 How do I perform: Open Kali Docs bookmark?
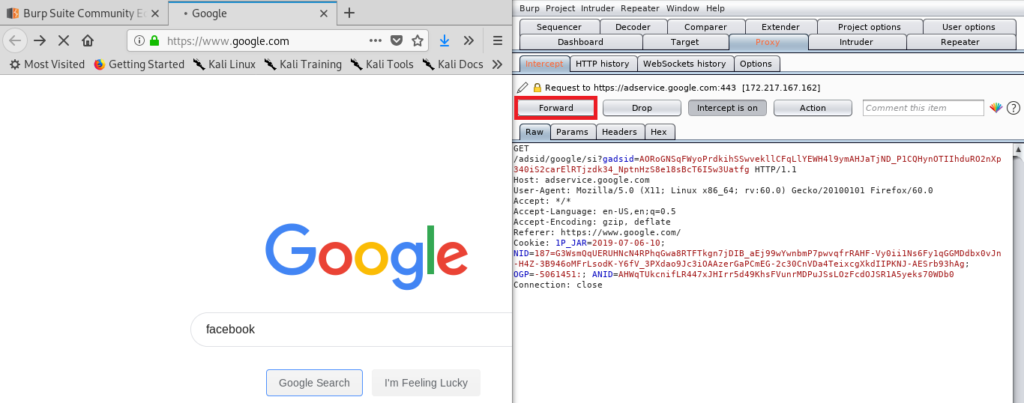pyautogui.click(x=453, y=64)
